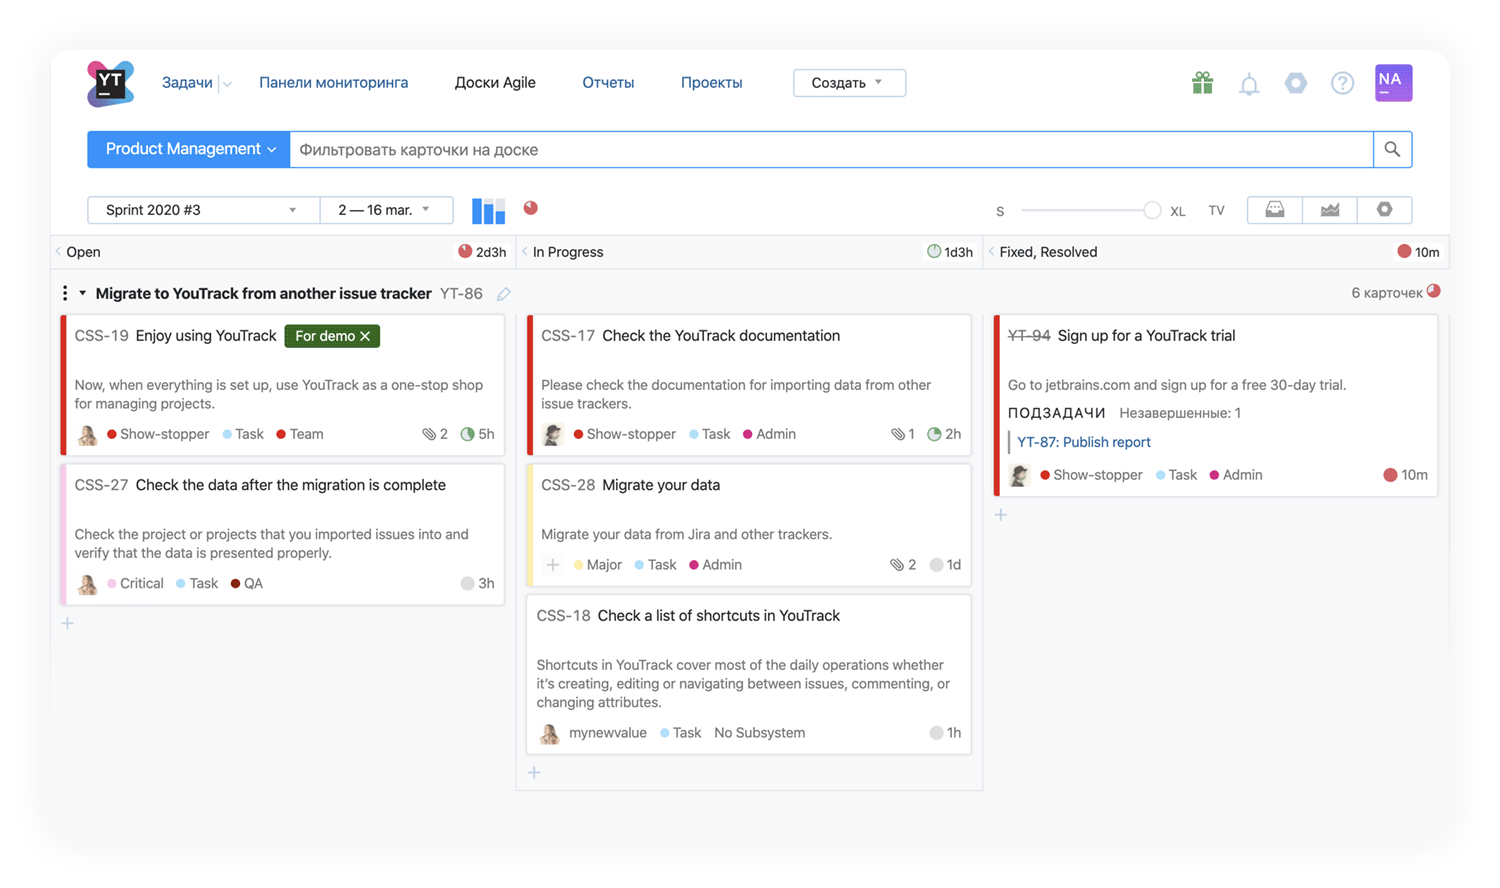Go to Доски Agile
The height and width of the screenshot is (888, 1500).
495,83
